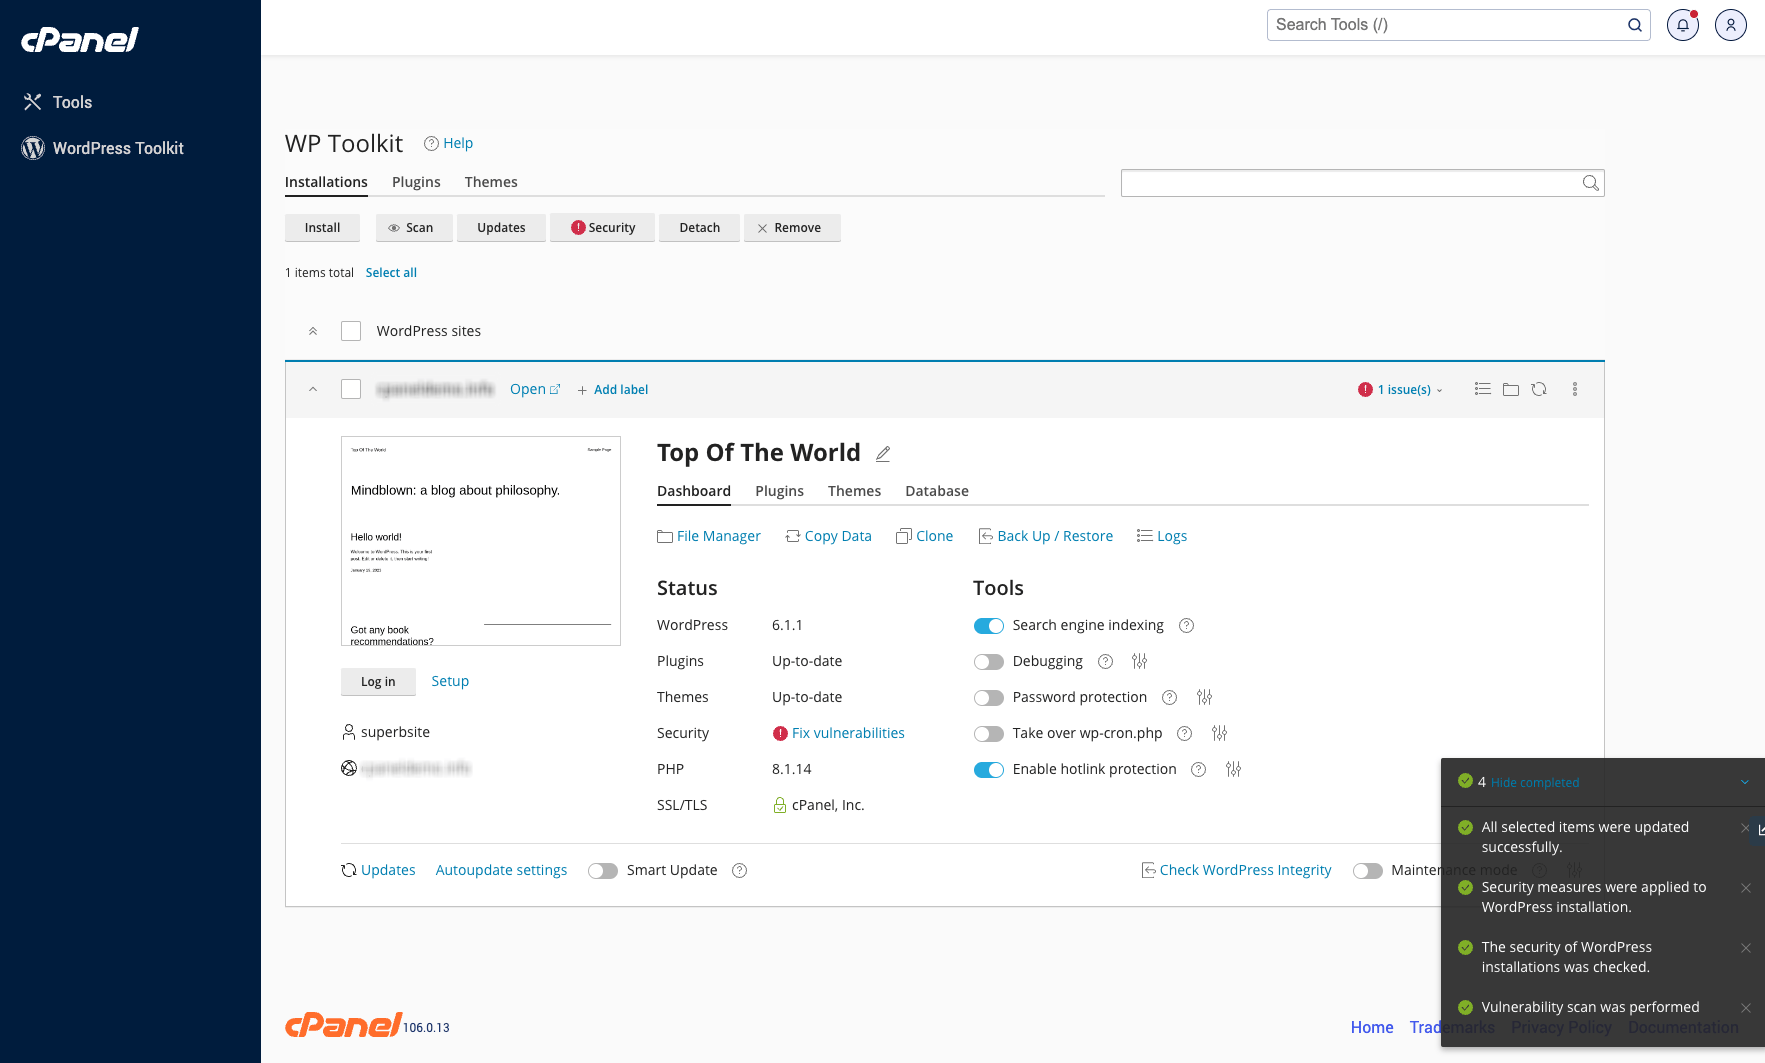The height and width of the screenshot is (1063, 1765).
Task: Open Debugging settings via its sliders icon
Action: (x=1139, y=661)
